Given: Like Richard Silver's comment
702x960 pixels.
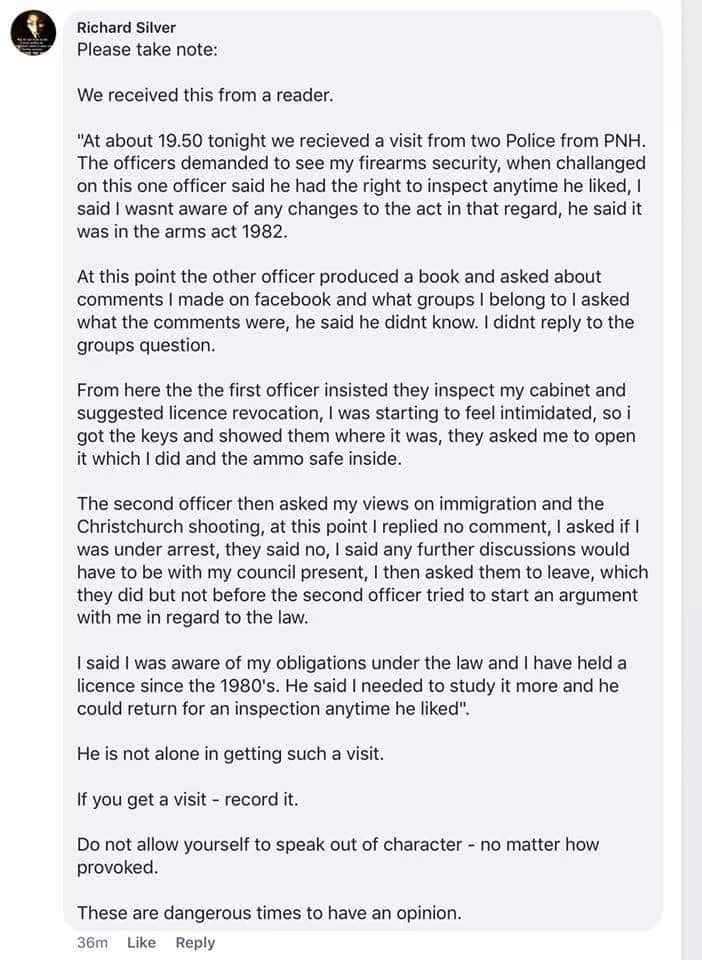Looking at the screenshot, I should pyautogui.click(x=141, y=942).
